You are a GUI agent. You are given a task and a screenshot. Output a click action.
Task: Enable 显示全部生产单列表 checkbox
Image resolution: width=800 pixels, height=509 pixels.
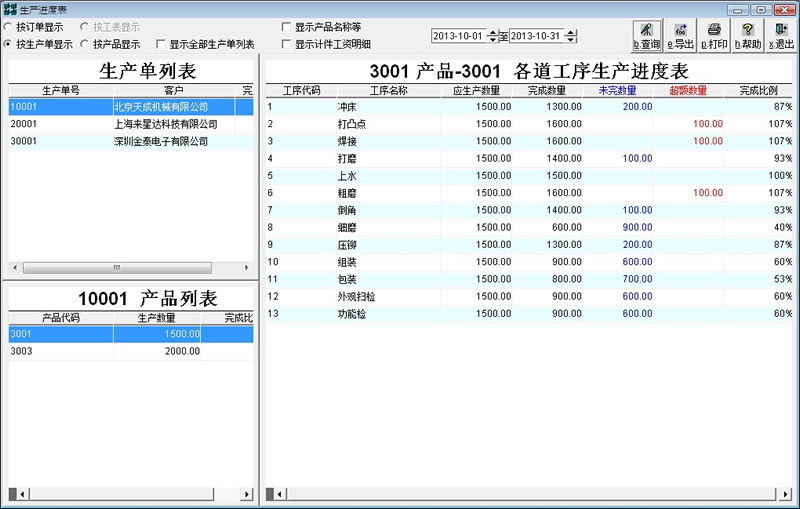(x=161, y=44)
